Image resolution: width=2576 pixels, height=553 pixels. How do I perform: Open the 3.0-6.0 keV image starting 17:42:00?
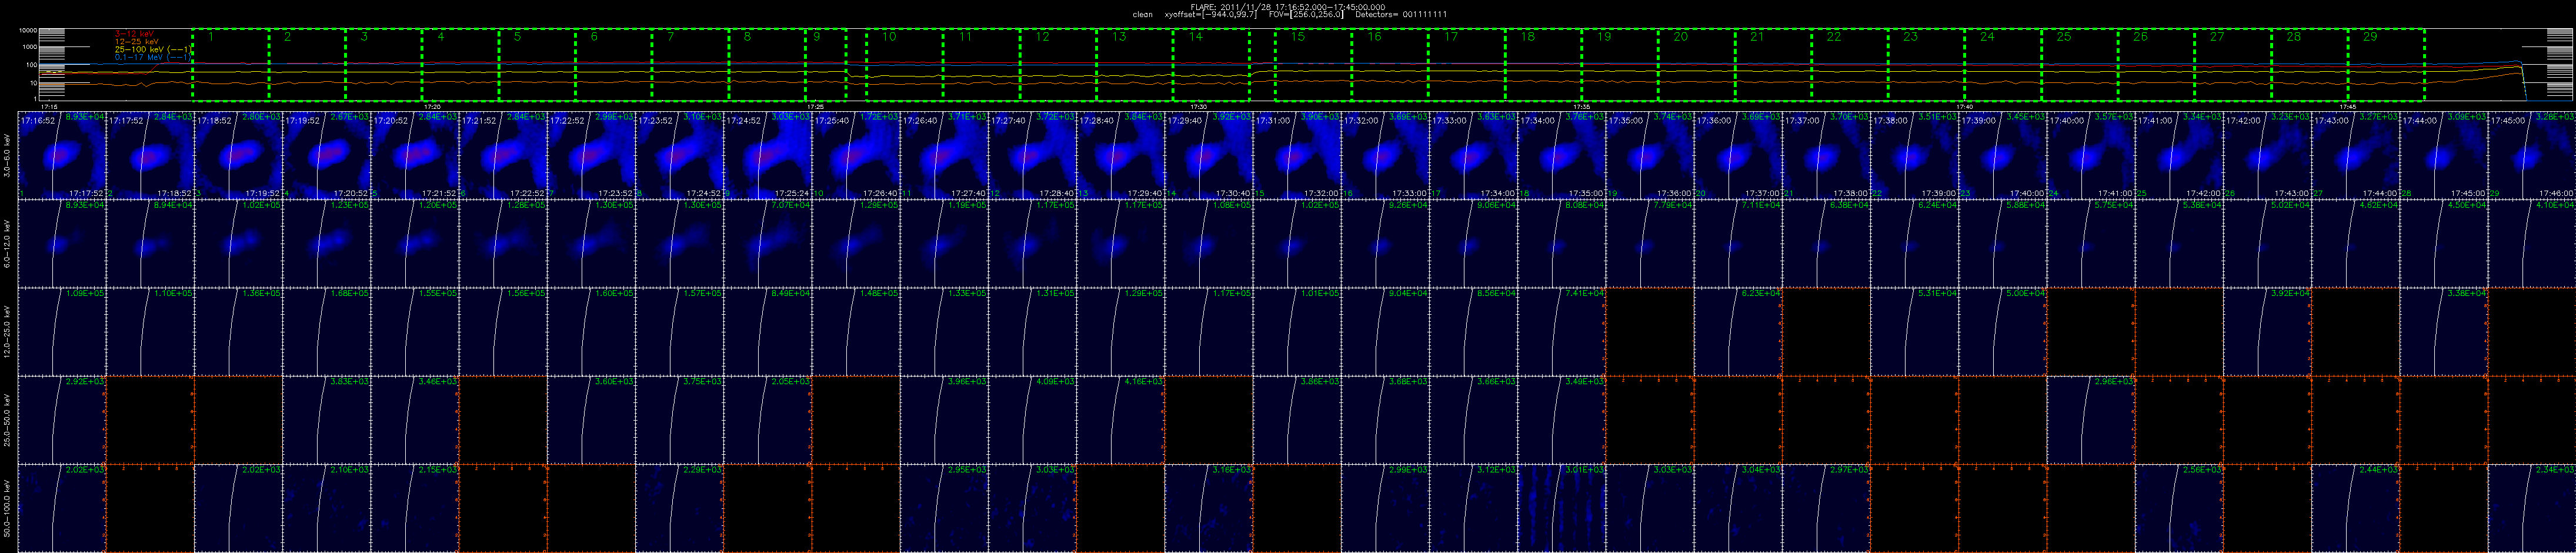[x=2268, y=155]
